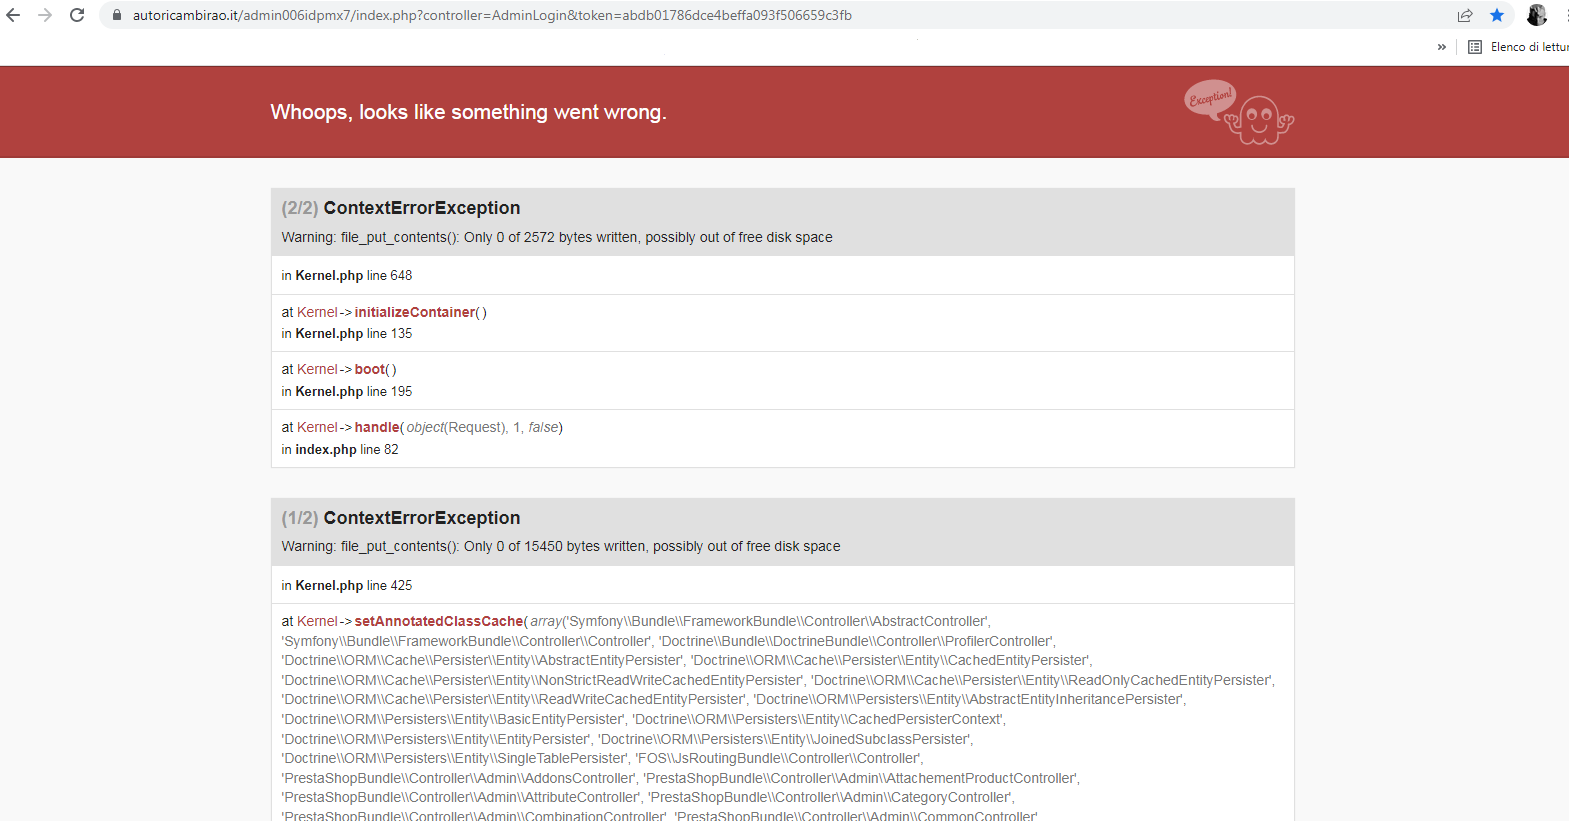The height and width of the screenshot is (821, 1569).
Task: Select the (1/2) ContextErrorException title
Action: [x=401, y=518]
